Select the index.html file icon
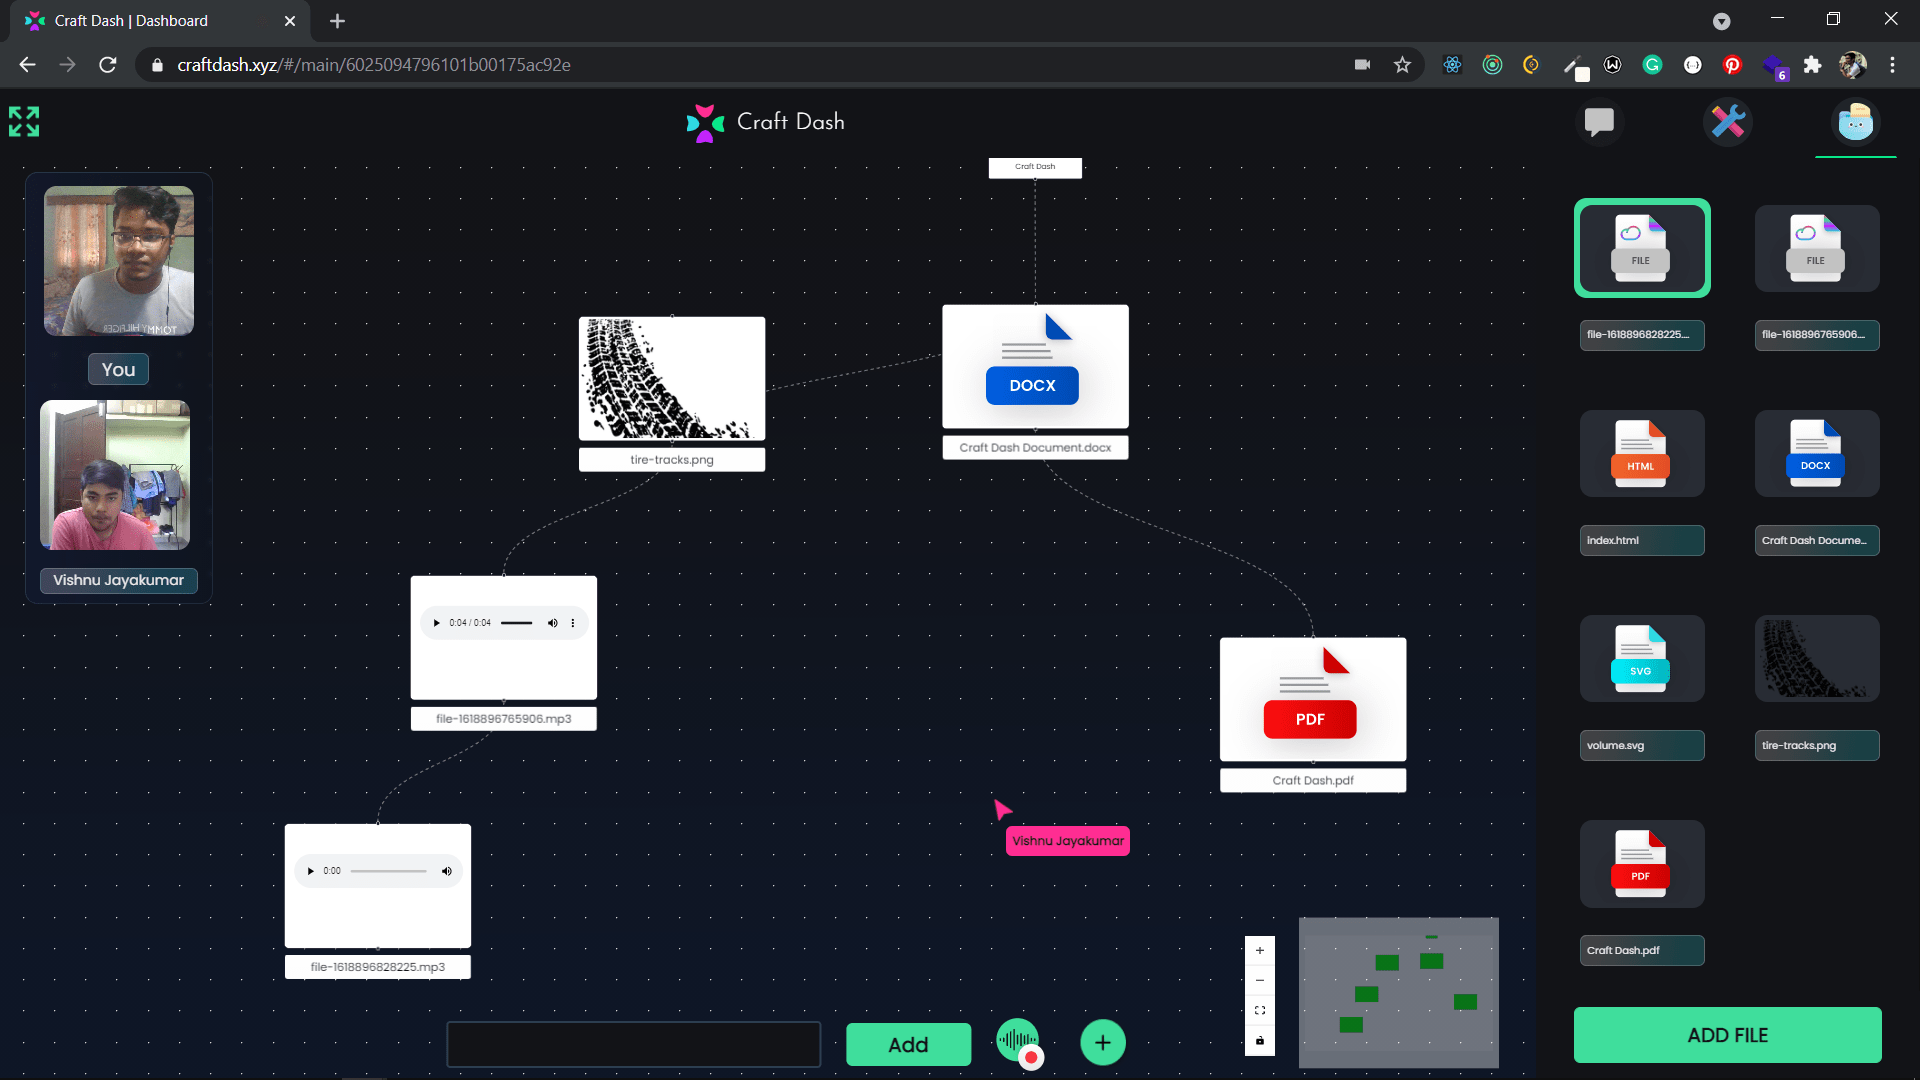This screenshot has height=1080, width=1920. pyautogui.click(x=1641, y=454)
